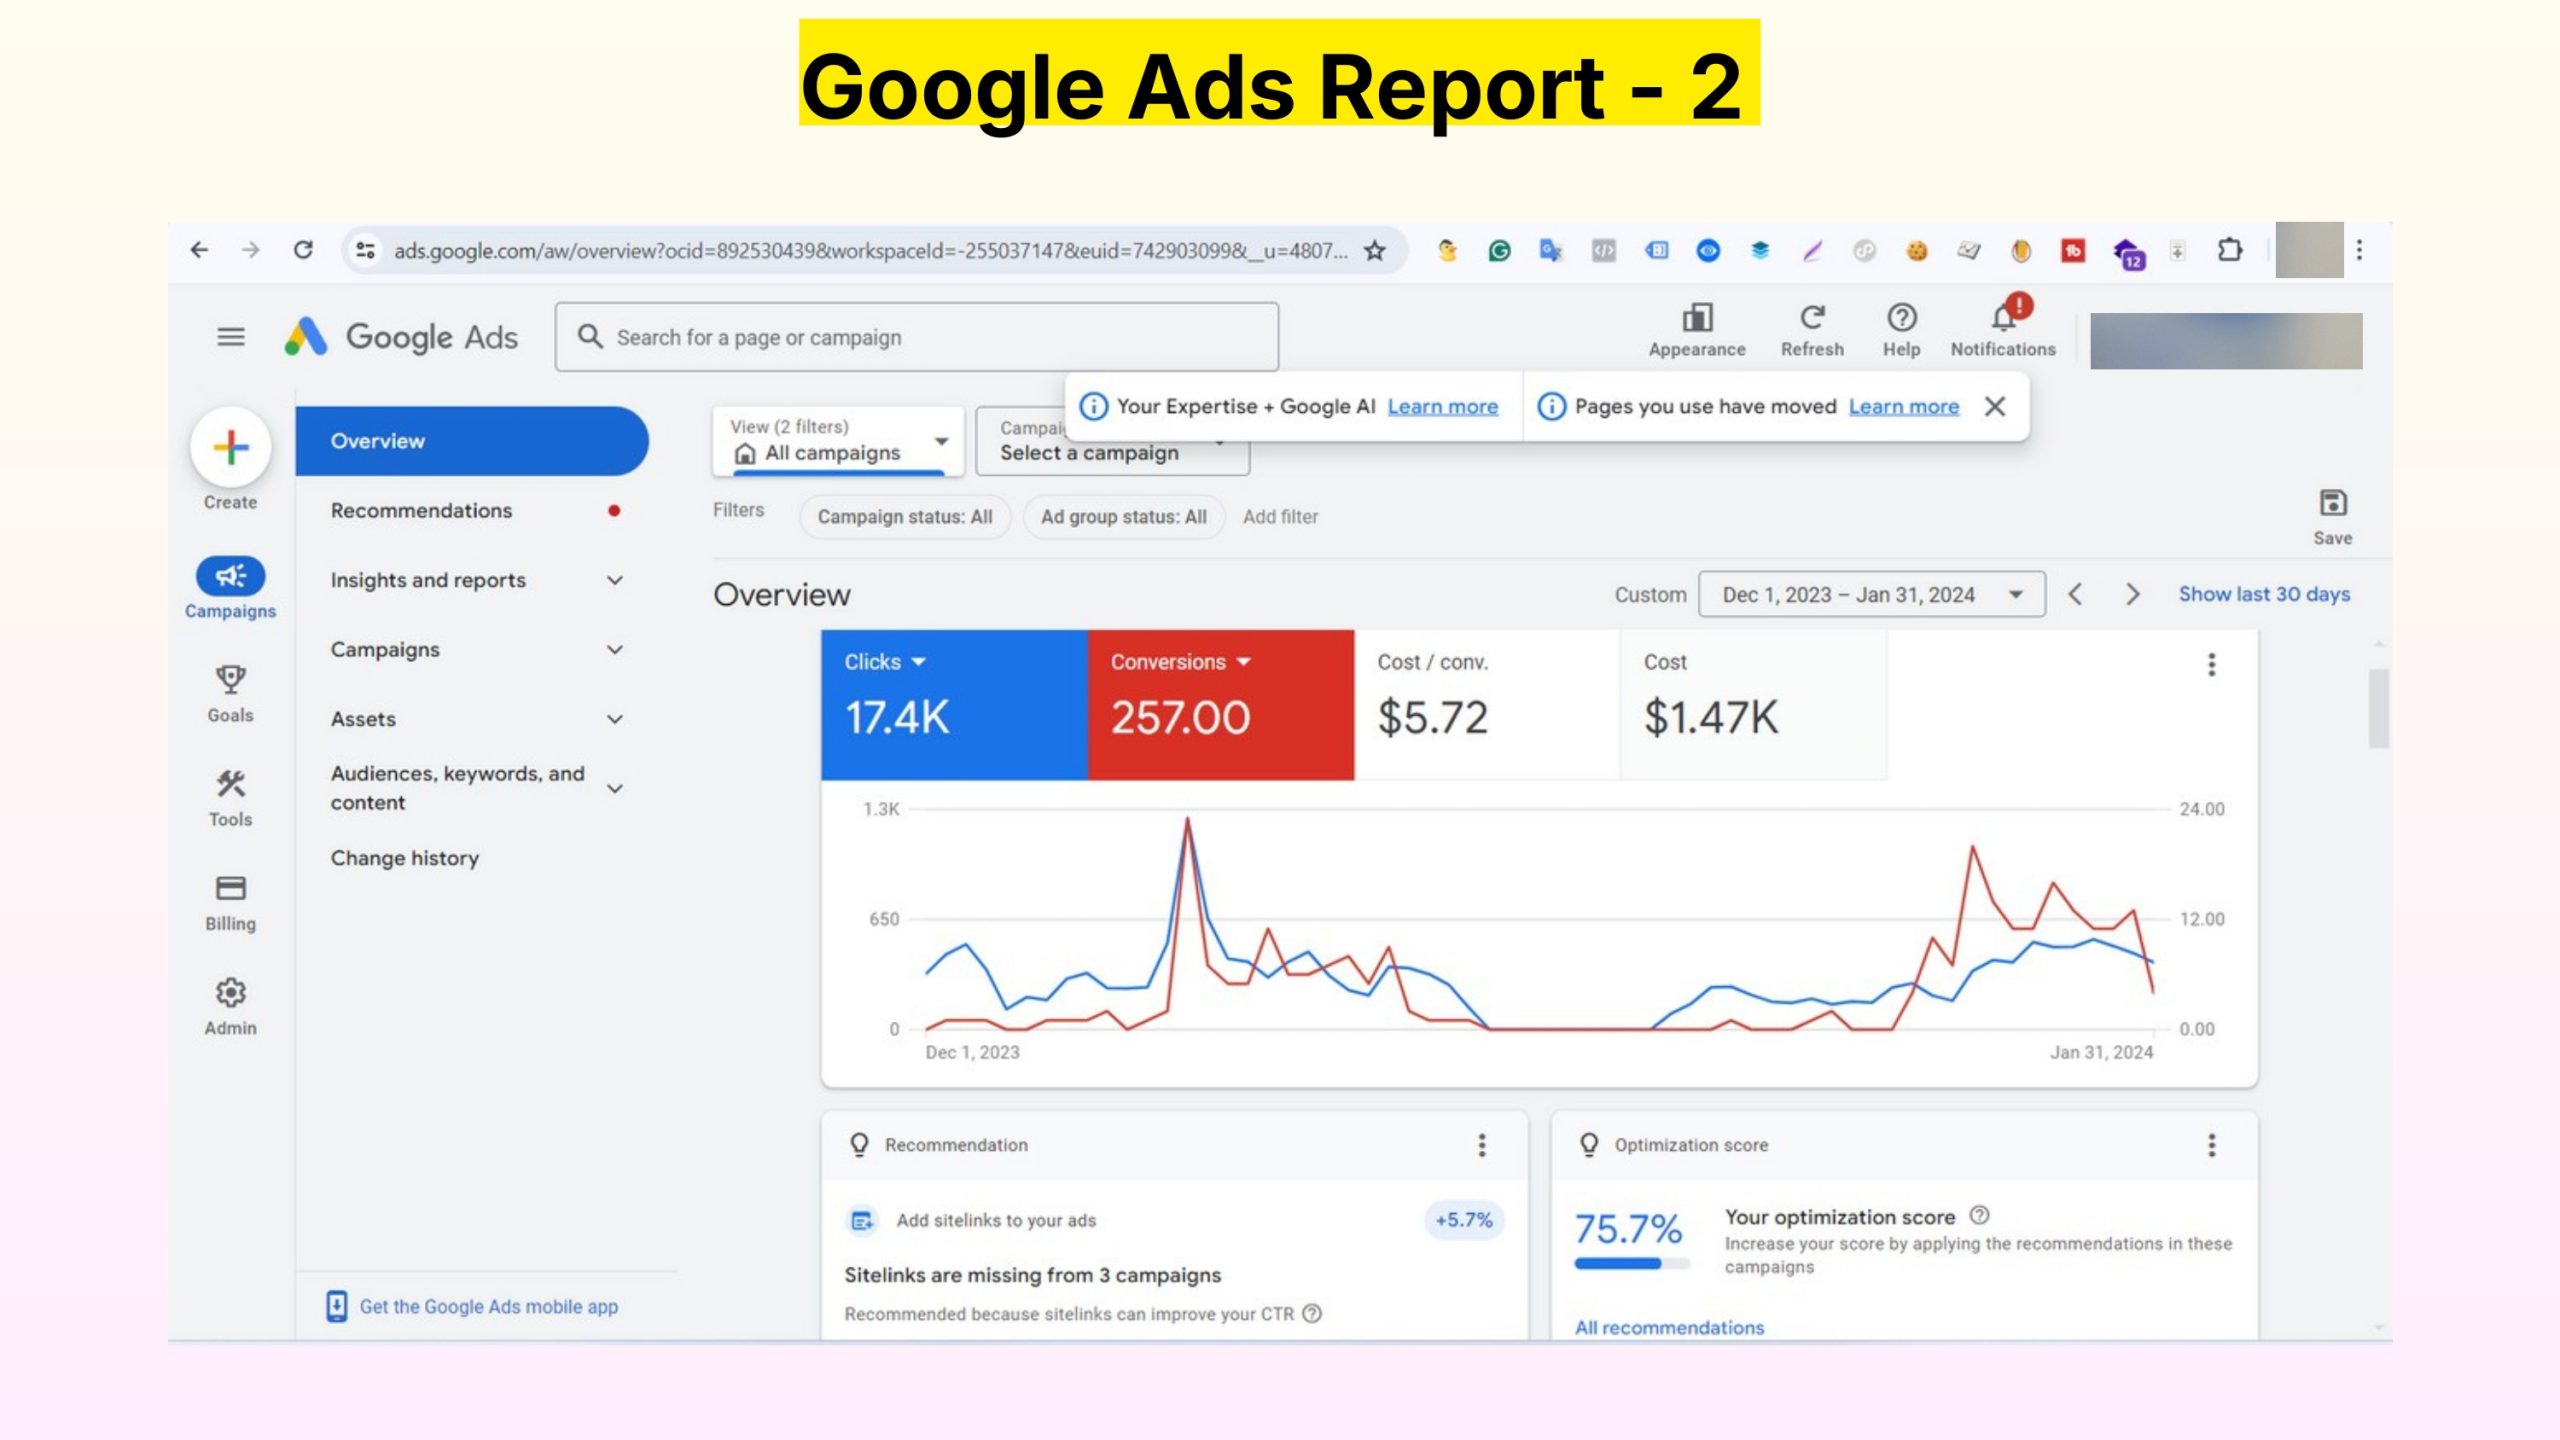This screenshot has width=2560, height=1440.
Task: Open the Billing card icon
Action: [x=231, y=888]
